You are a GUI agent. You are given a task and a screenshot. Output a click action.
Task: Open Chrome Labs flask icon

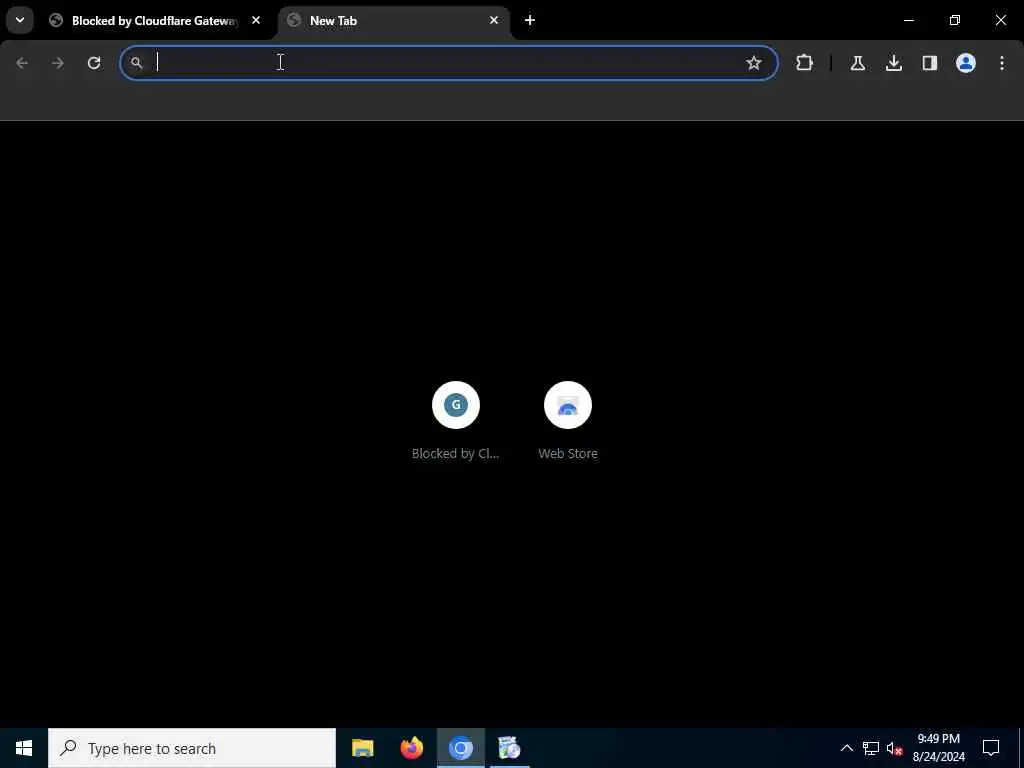click(x=857, y=63)
